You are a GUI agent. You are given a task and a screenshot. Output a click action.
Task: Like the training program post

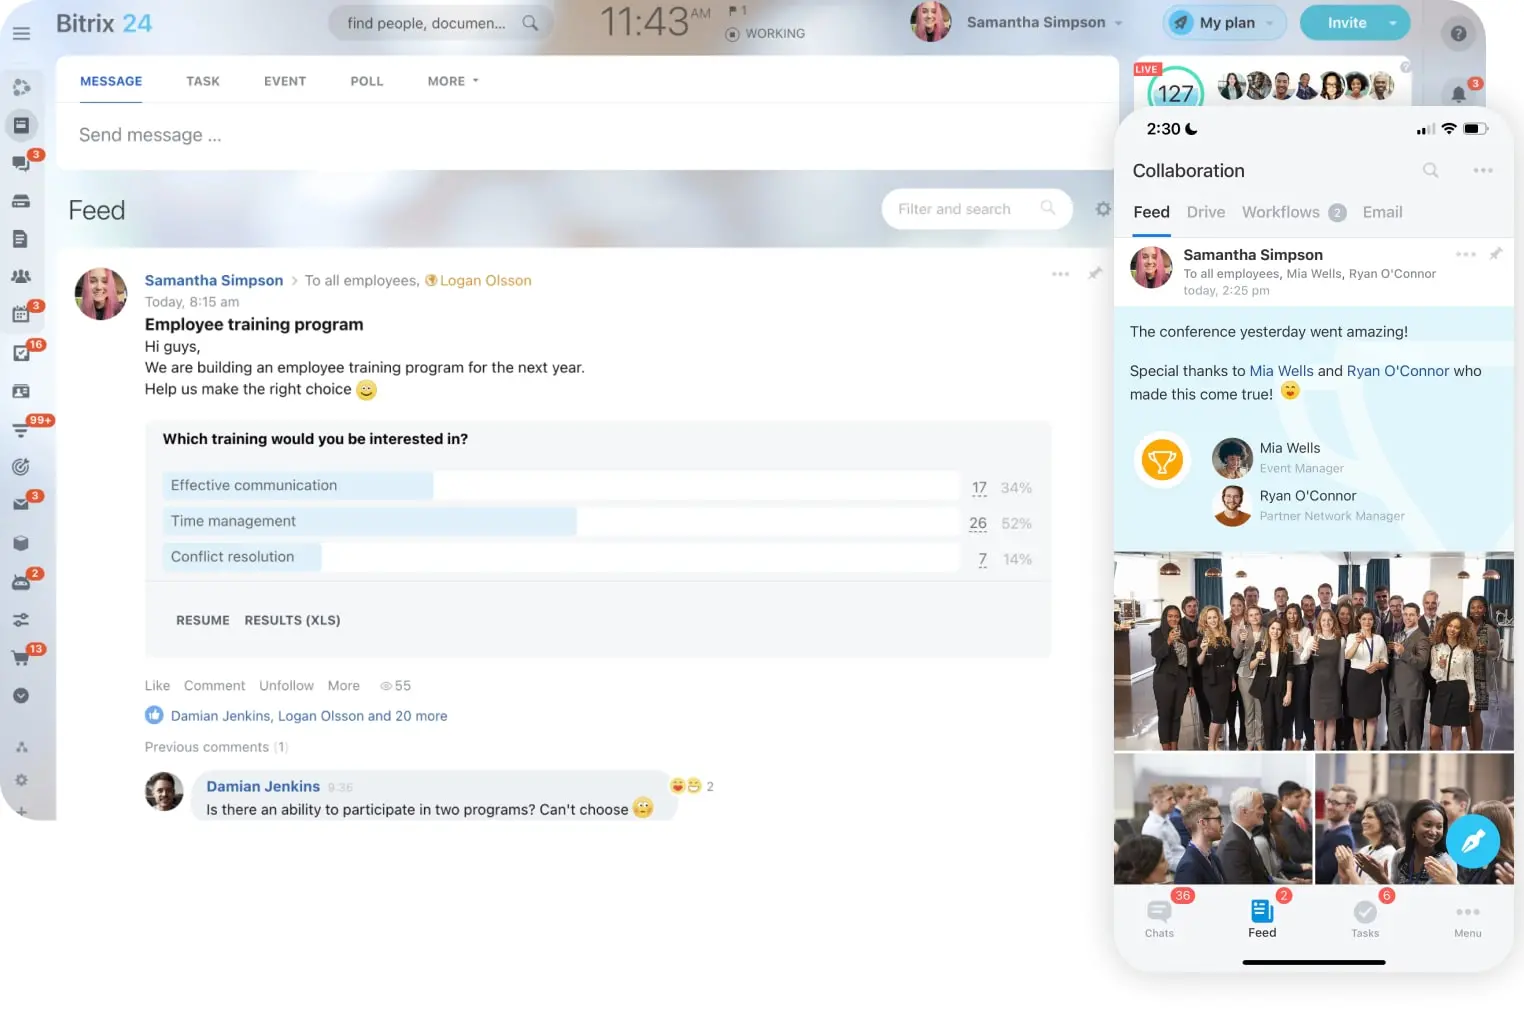coord(157,686)
